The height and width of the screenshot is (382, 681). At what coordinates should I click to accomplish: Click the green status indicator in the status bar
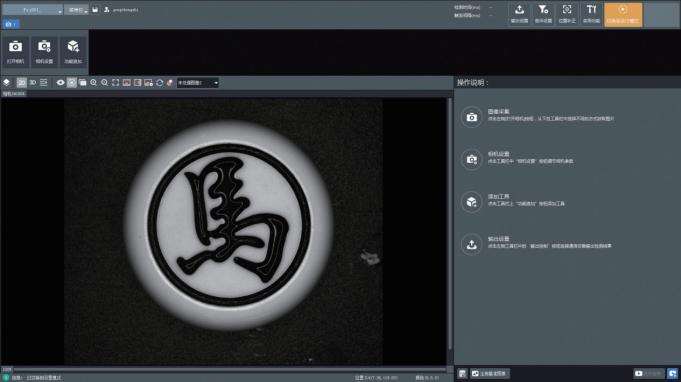click(6, 378)
